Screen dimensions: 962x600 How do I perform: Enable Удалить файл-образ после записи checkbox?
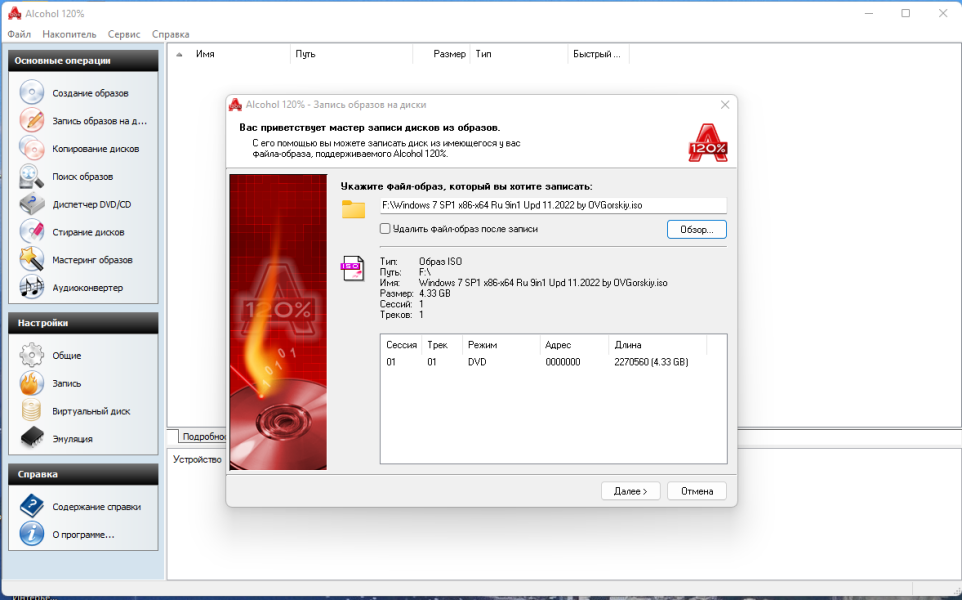tap(385, 229)
